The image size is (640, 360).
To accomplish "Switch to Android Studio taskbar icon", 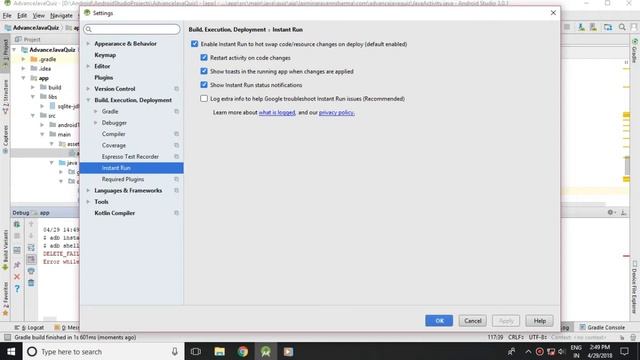I will click(x=266, y=351).
